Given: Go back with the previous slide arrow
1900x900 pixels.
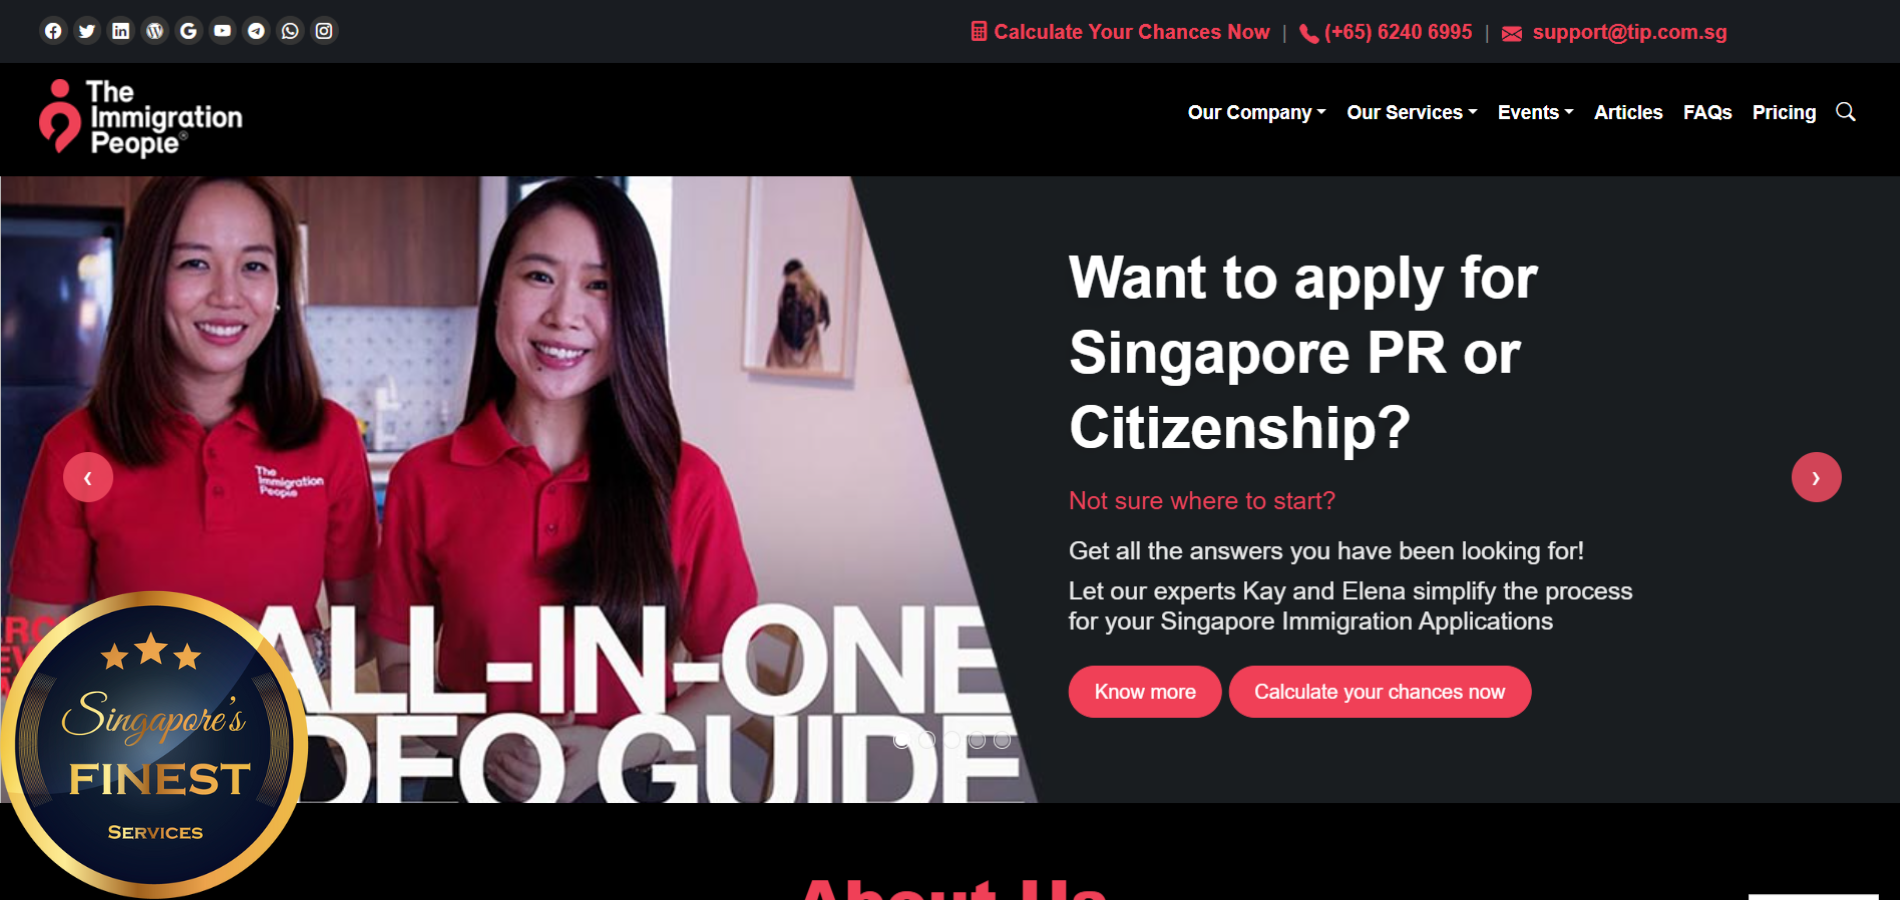Looking at the screenshot, I should [x=88, y=478].
